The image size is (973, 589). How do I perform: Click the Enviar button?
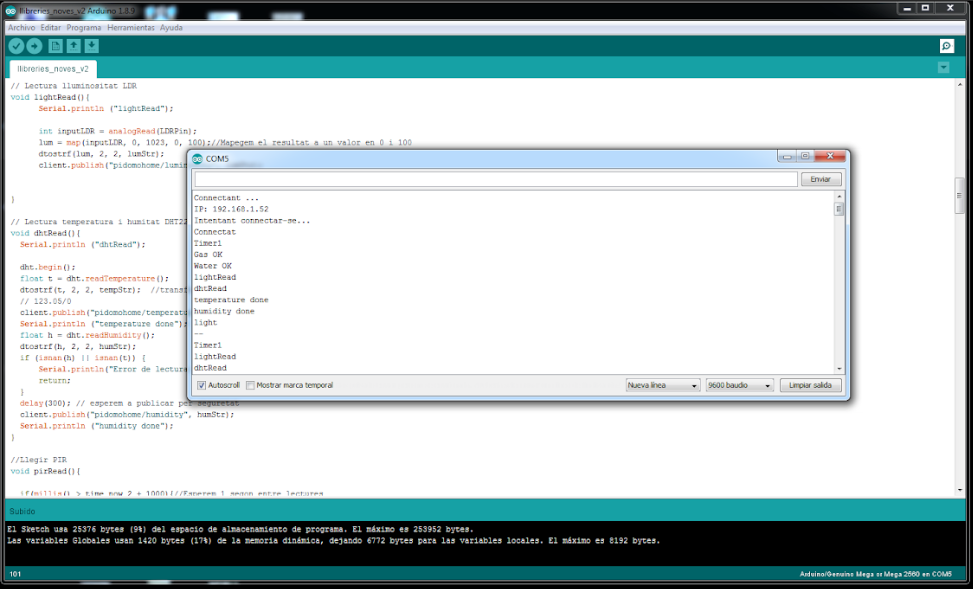(821, 179)
